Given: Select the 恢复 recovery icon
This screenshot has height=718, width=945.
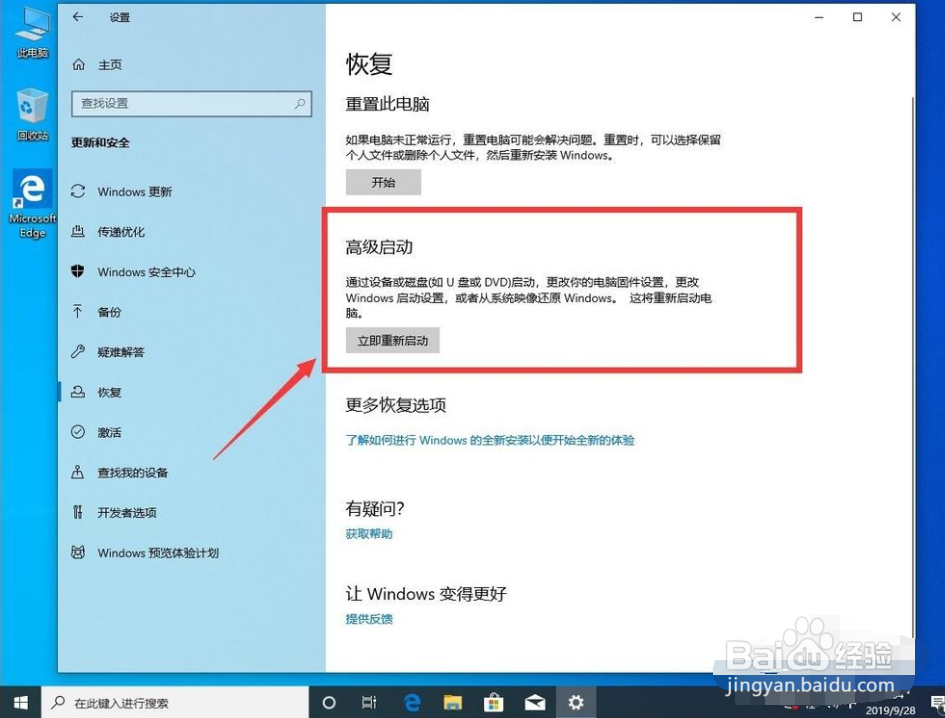Looking at the screenshot, I should click(x=78, y=392).
